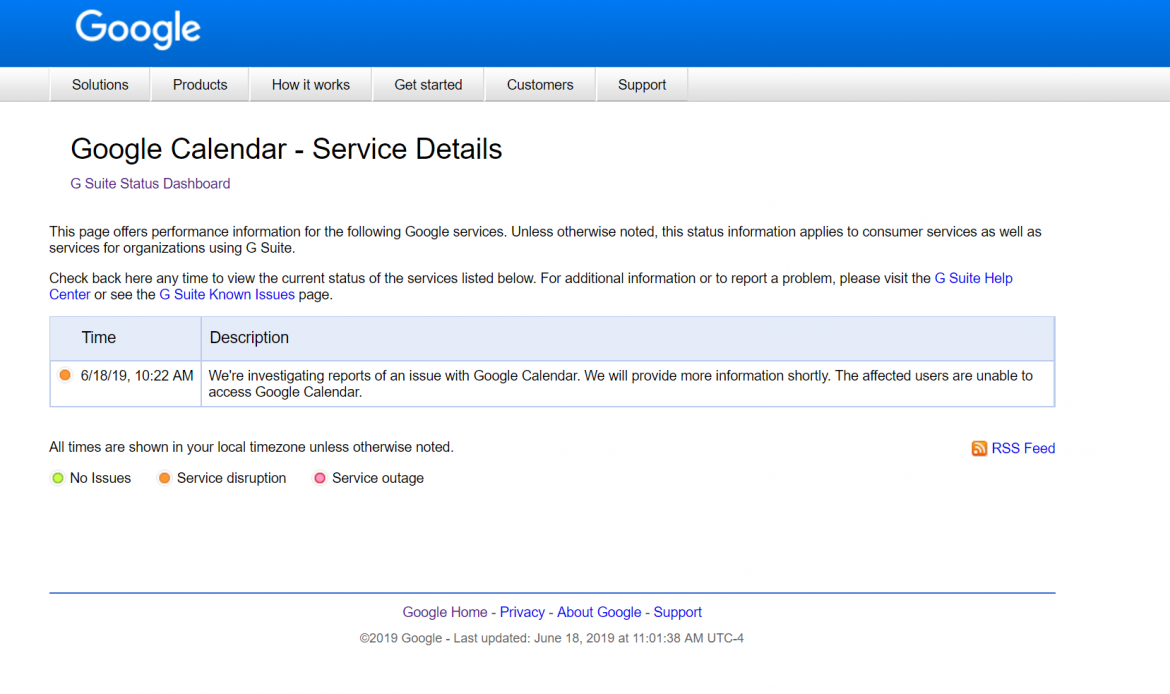This screenshot has height=694, width=1170.
Task: Open the Customers navigation tab
Action: click(x=540, y=85)
